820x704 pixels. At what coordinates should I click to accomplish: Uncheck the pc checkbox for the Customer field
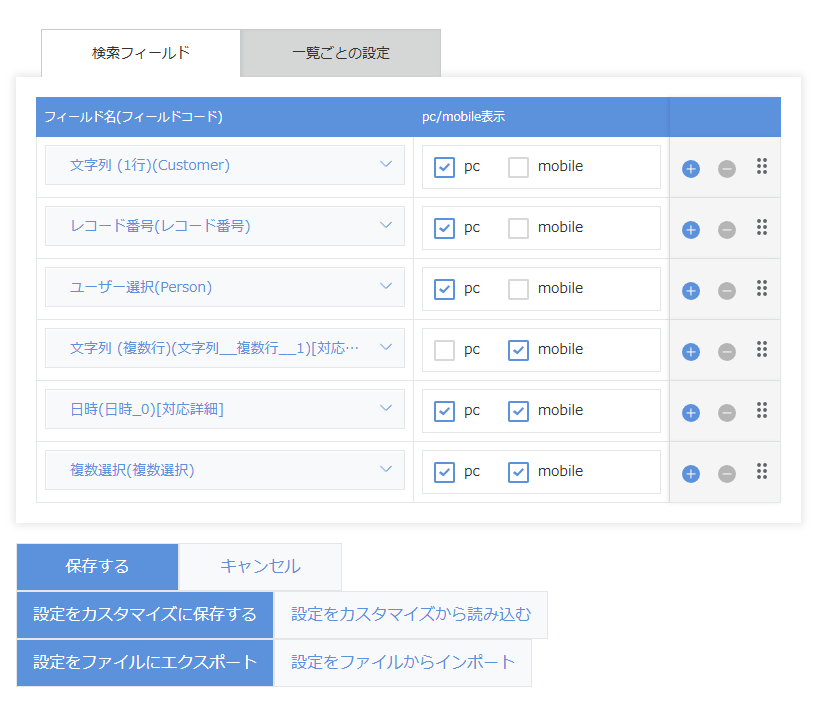[x=445, y=167]
